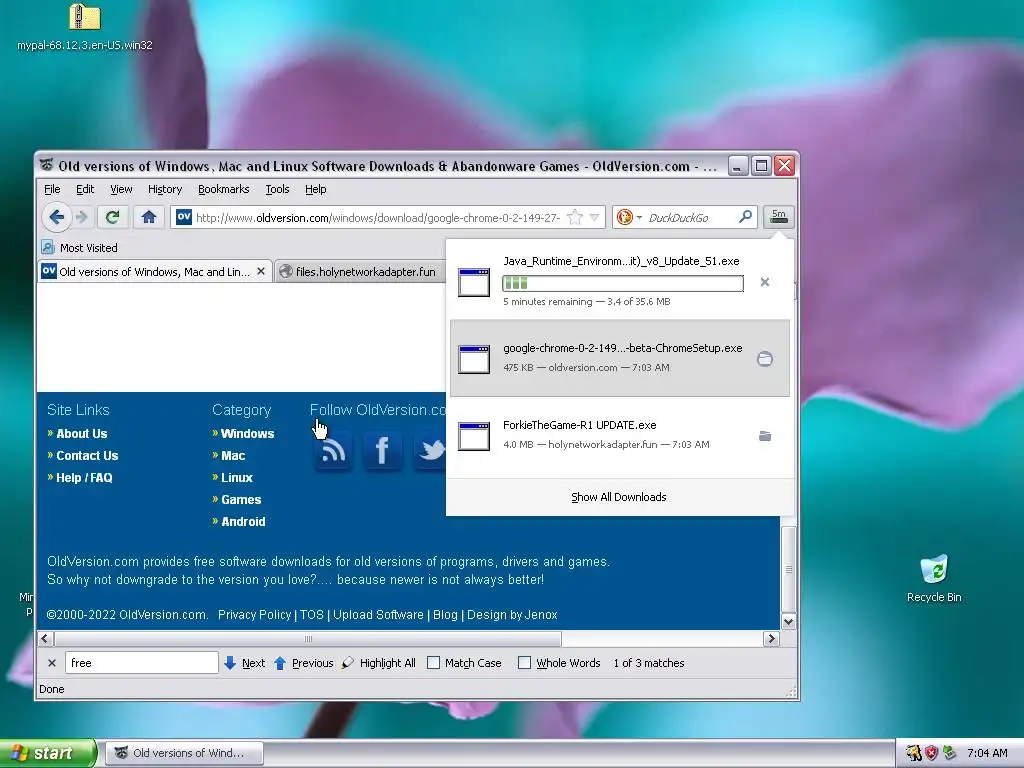Image resolution: width=1024 pixels, height=768 pixels.
Task: Click the forward arrow navigation button
Action: click(82, 217)
